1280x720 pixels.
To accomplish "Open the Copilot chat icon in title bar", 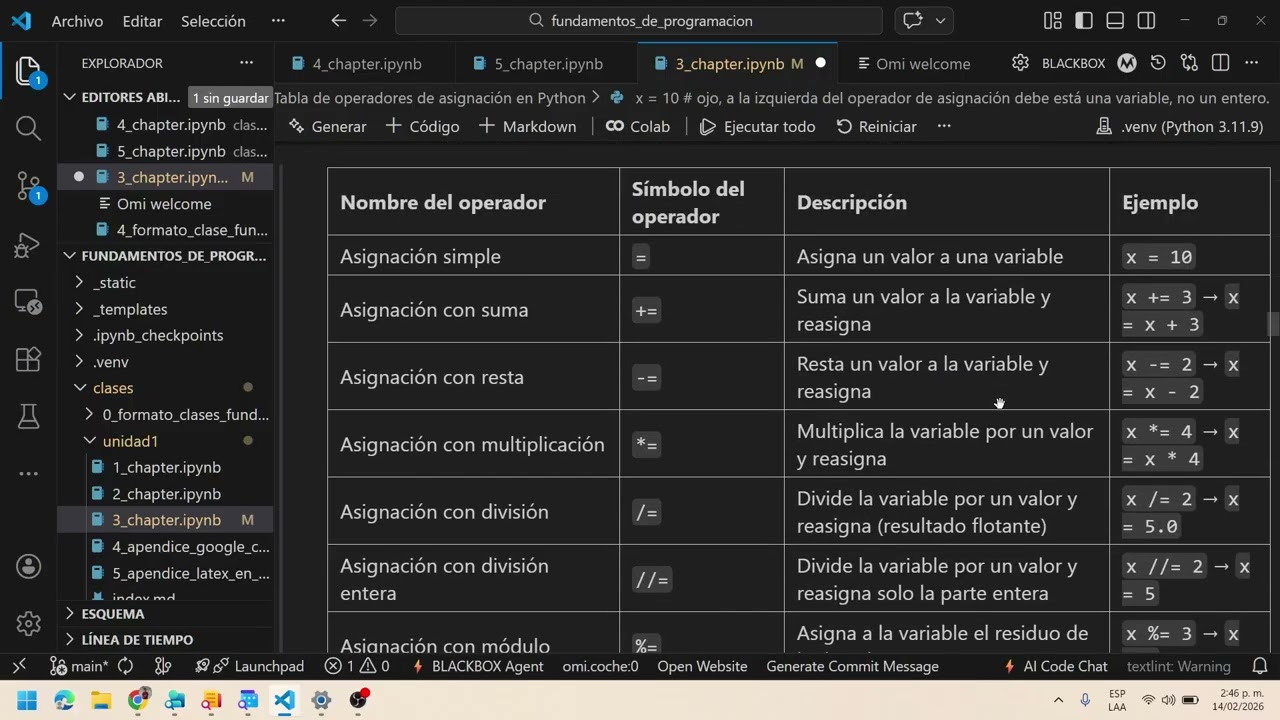I will 912,20.
